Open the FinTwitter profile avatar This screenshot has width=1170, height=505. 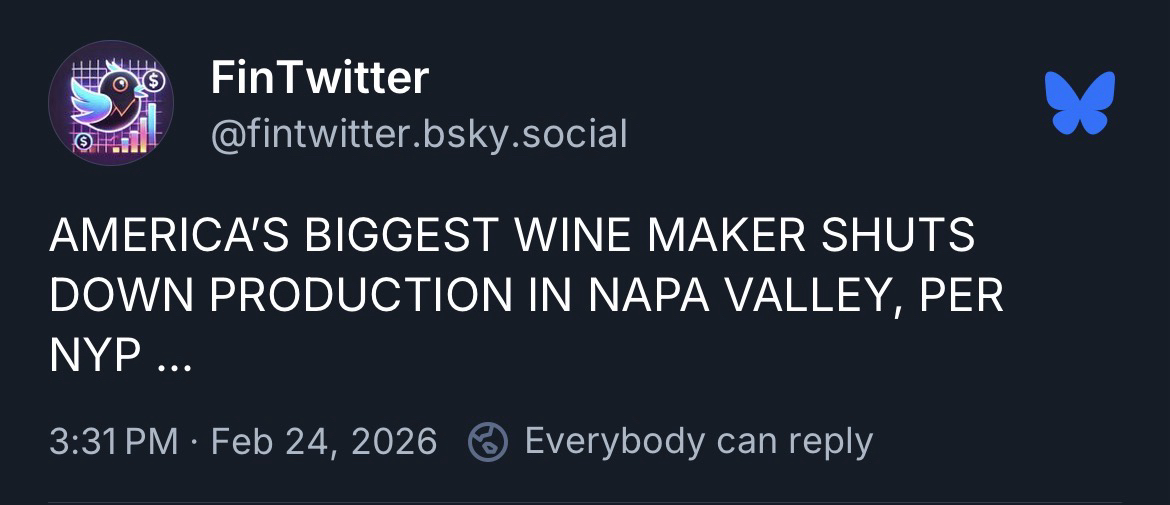111,103
